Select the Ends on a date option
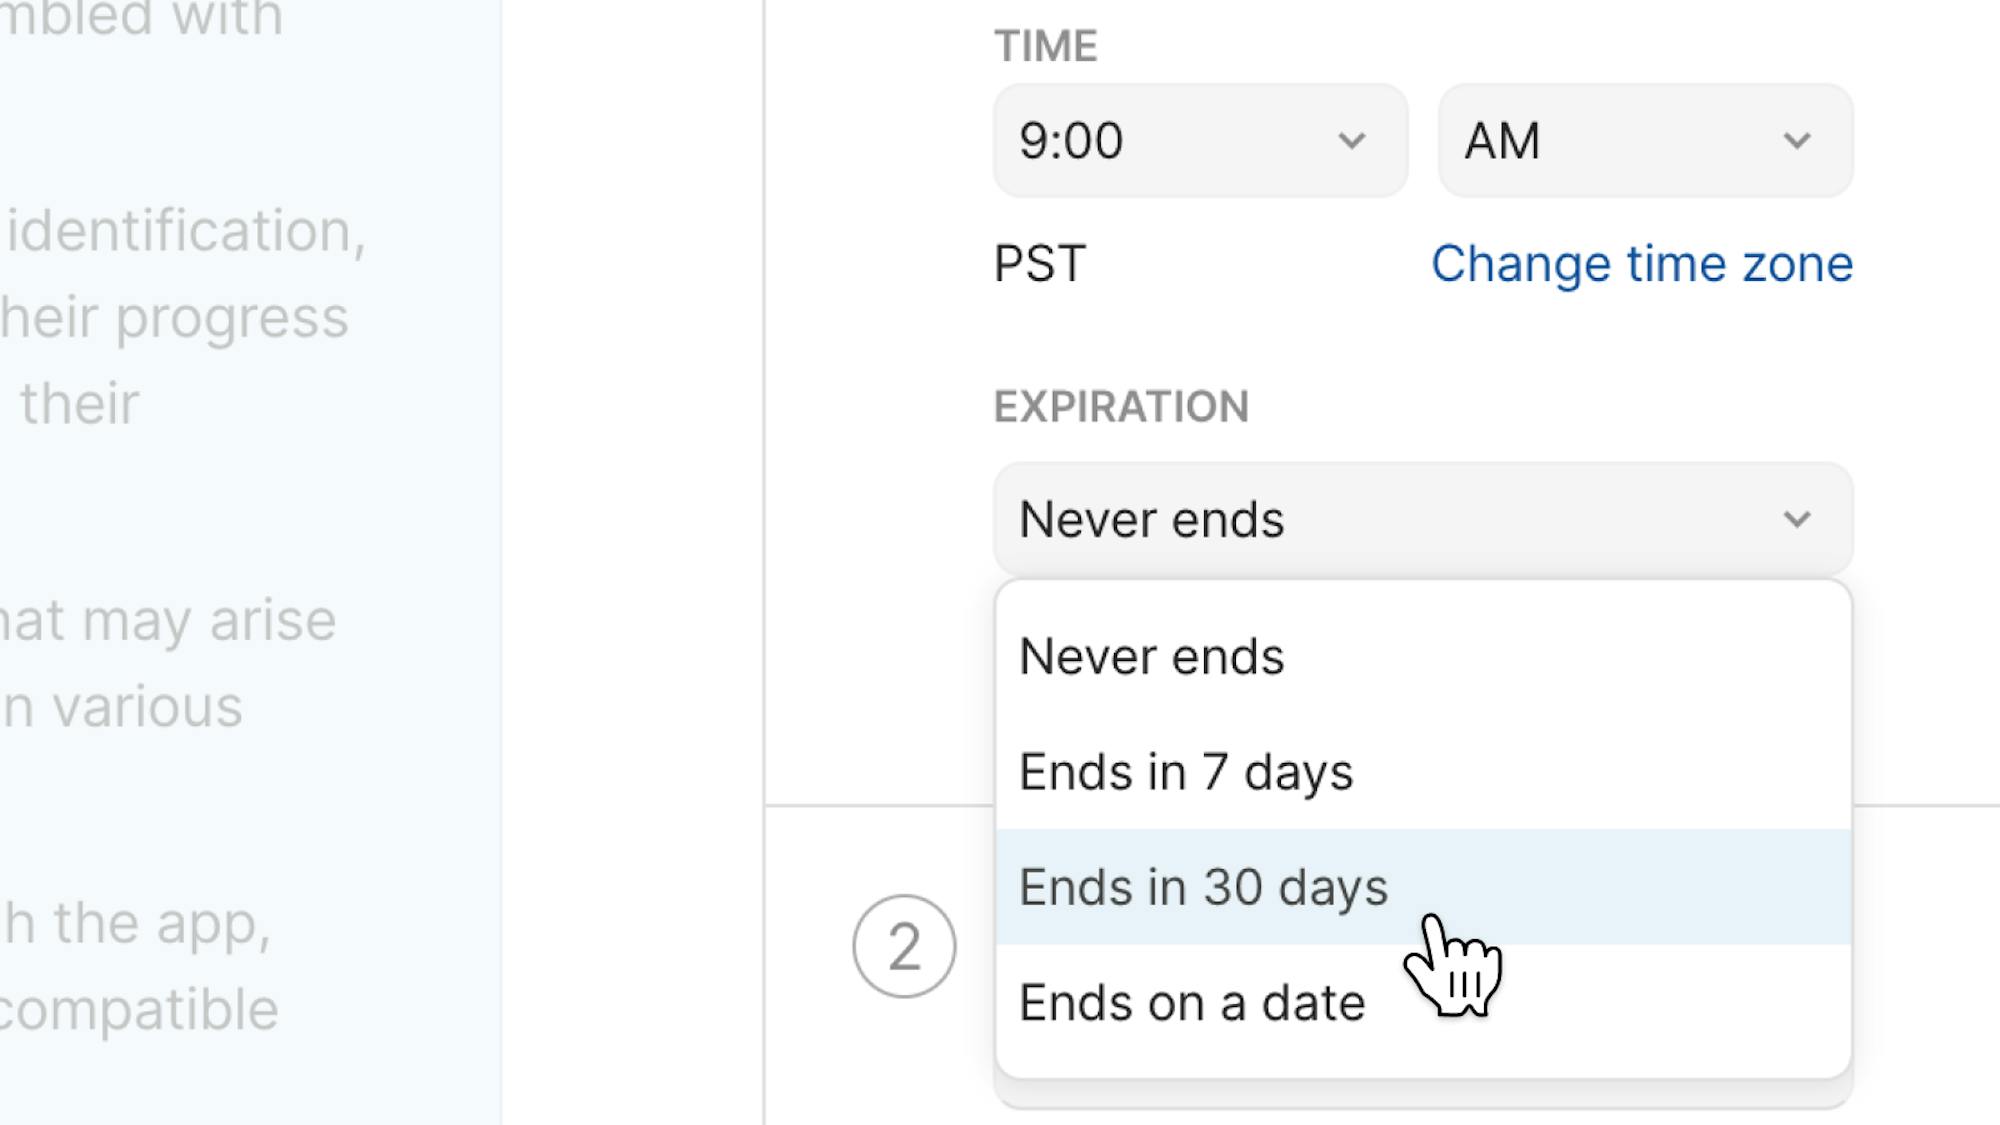 tap(1191, 1002)
